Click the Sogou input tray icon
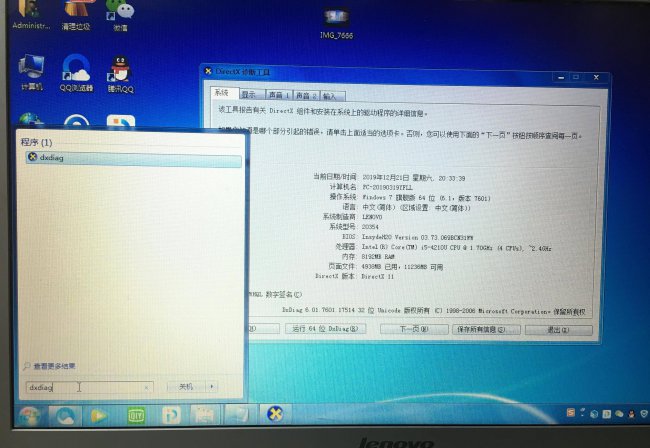Viewport: 650px width, 448px height. tap(571, 412)
